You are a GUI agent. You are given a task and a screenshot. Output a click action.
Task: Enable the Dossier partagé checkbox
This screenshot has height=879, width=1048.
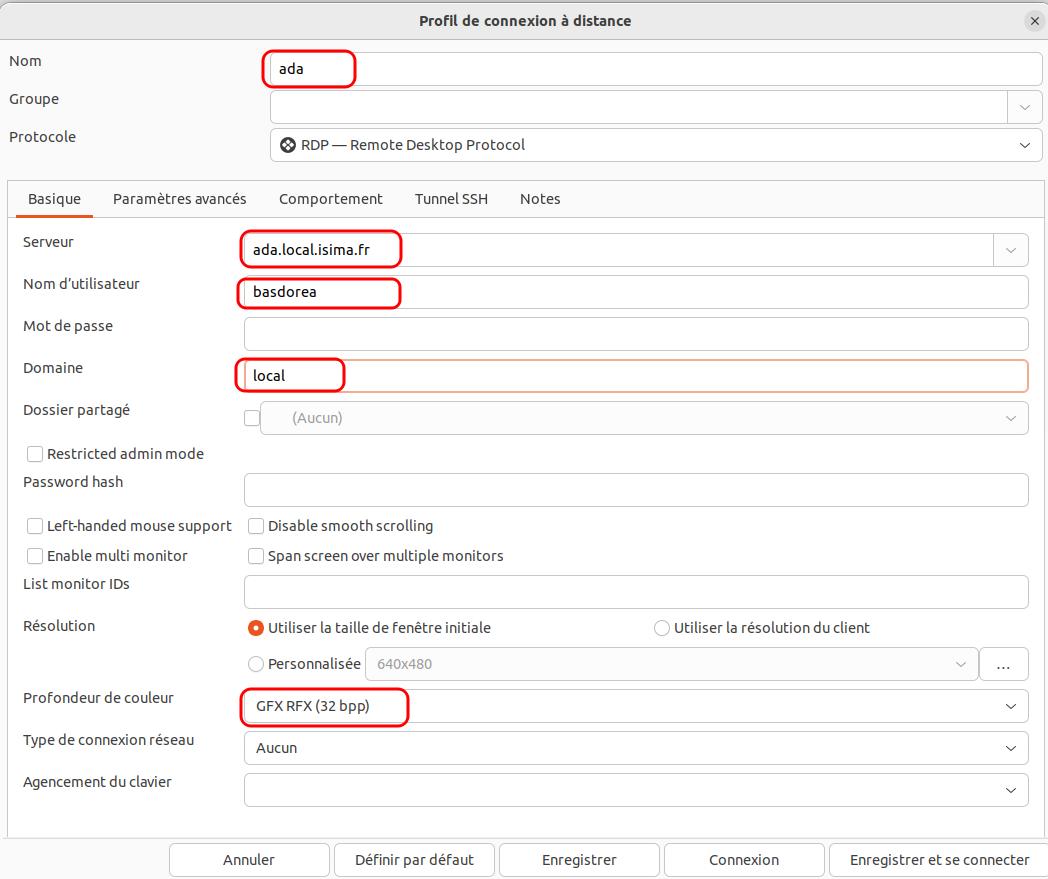point(252,418)
